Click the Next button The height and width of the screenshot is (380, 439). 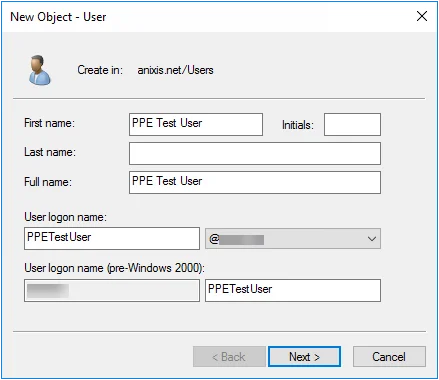point(304,357)
